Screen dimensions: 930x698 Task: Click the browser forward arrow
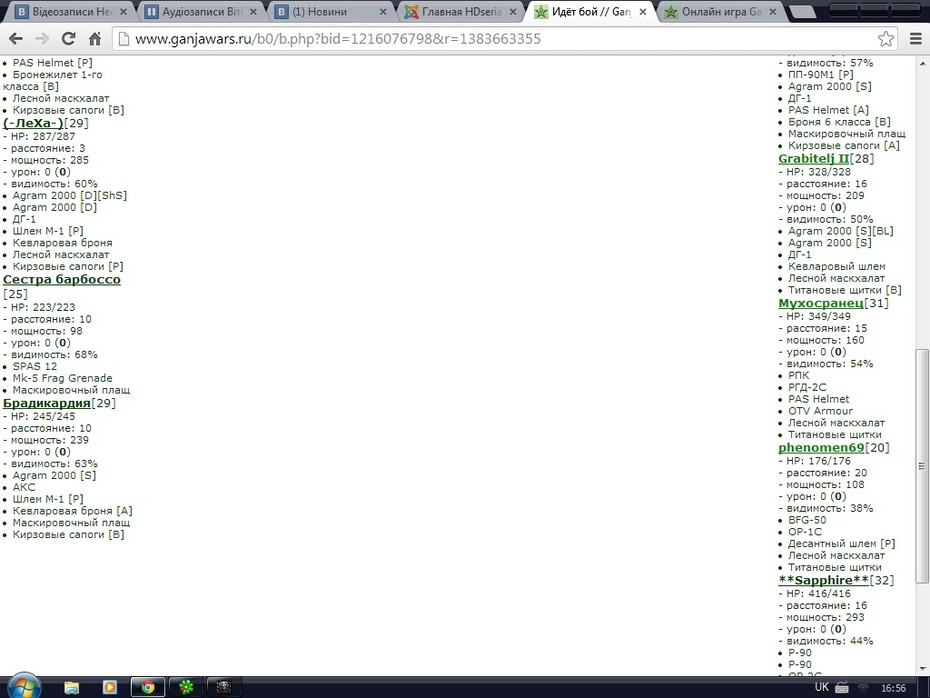click(x=42, y=39)
